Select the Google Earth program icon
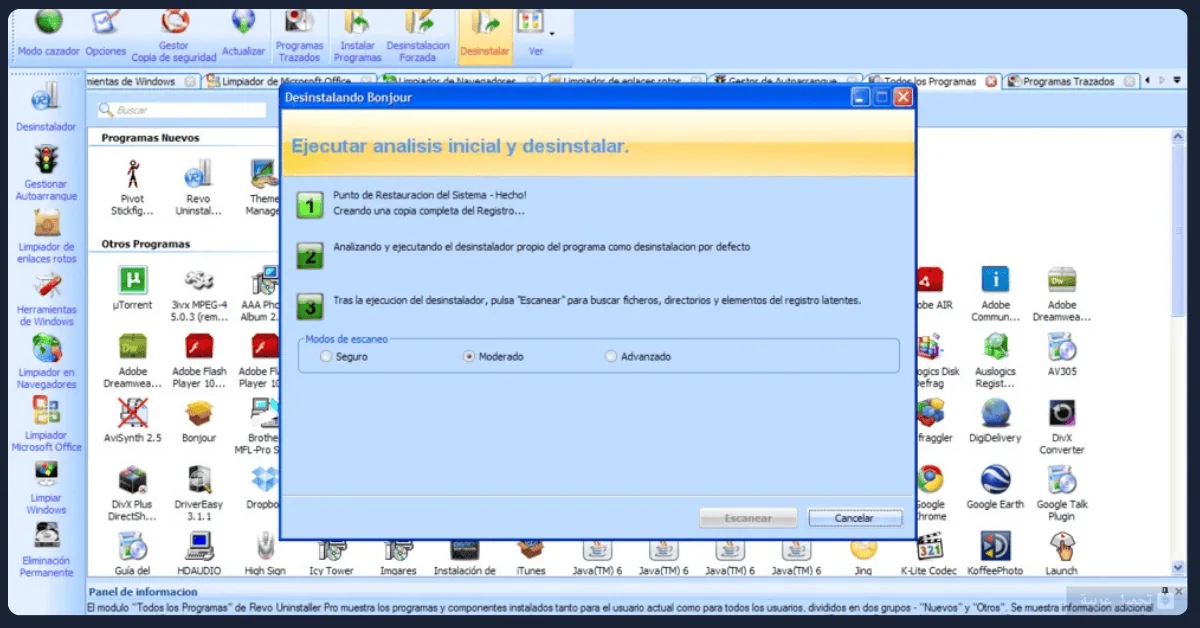1200x628 pixels. [995, 487]
